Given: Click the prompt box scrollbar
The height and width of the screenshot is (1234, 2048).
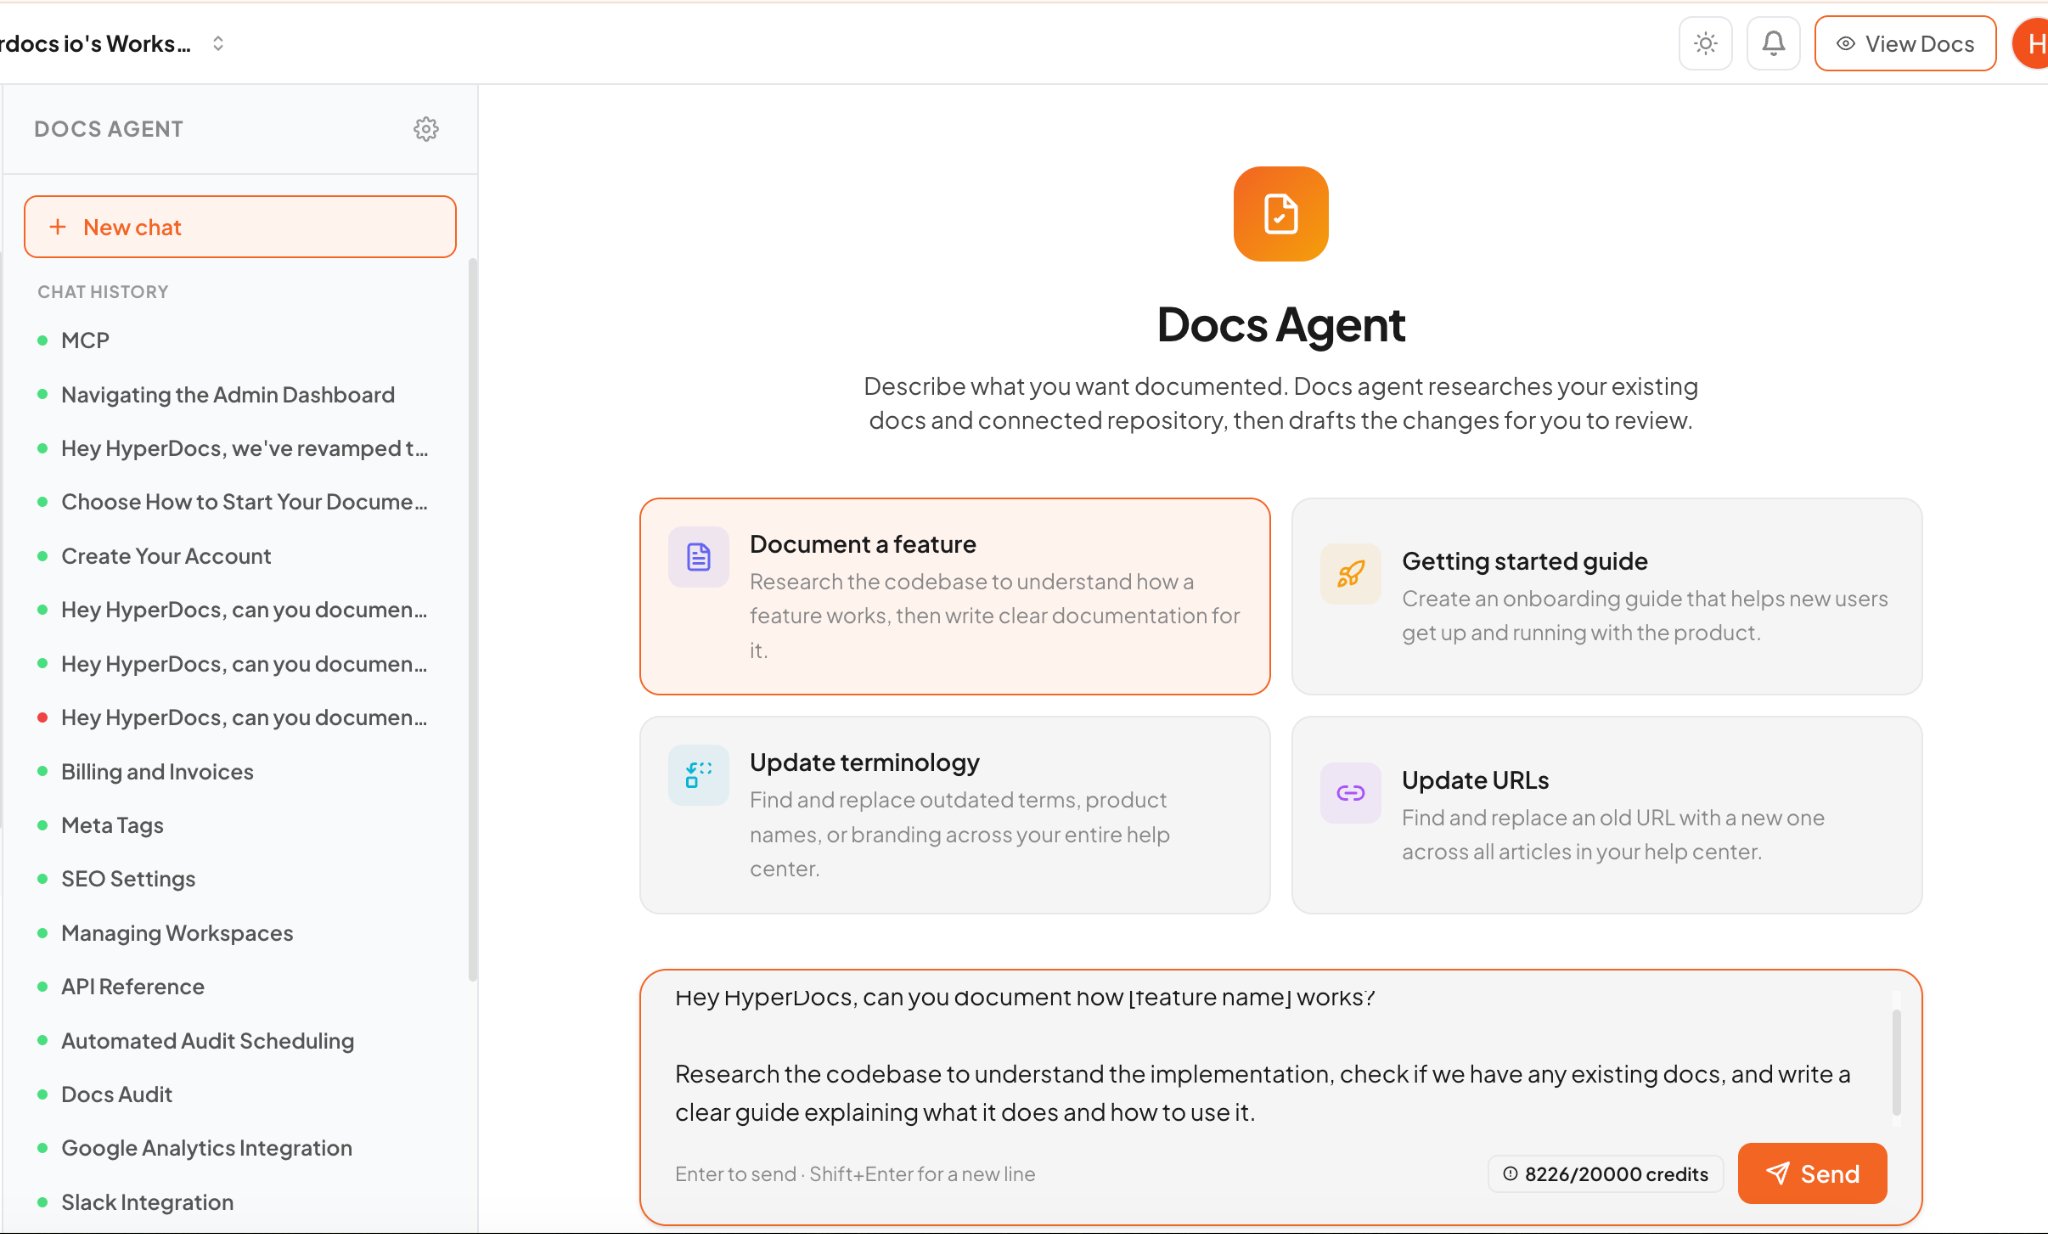Looking at the screenshot, I should point(1896,1061).
